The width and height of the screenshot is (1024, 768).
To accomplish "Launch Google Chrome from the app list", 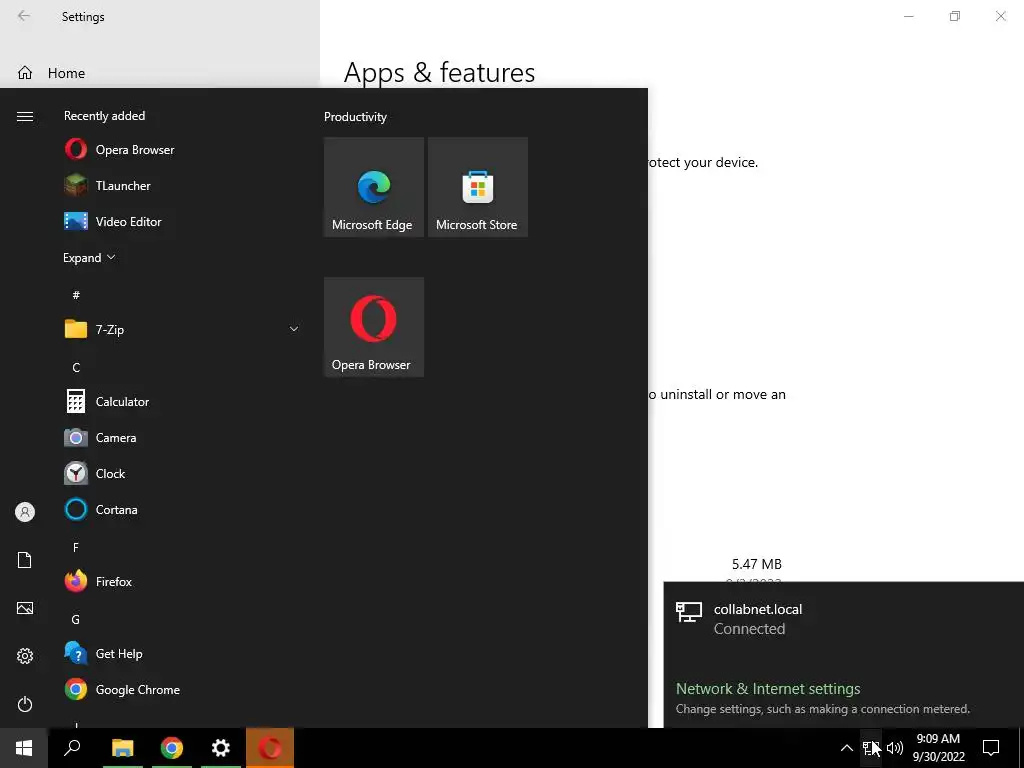I will (183, 690).
